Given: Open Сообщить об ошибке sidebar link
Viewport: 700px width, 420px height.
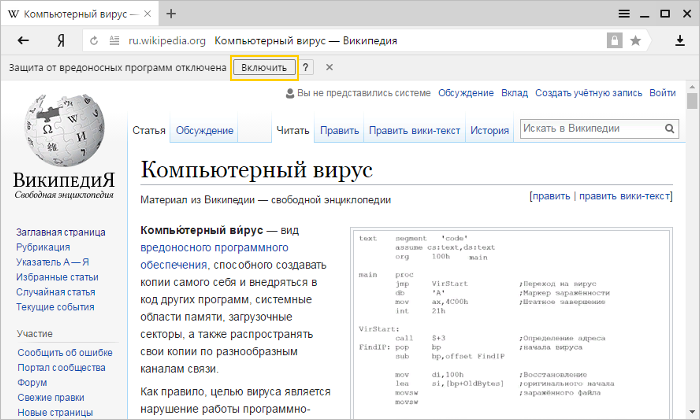Looking at the screenshot, I should [65, 353].
